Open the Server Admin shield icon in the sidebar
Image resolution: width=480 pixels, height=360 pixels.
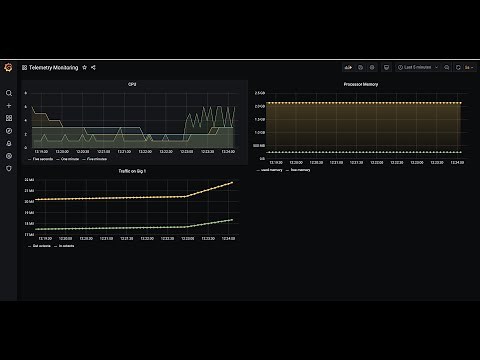click(9, 168)
